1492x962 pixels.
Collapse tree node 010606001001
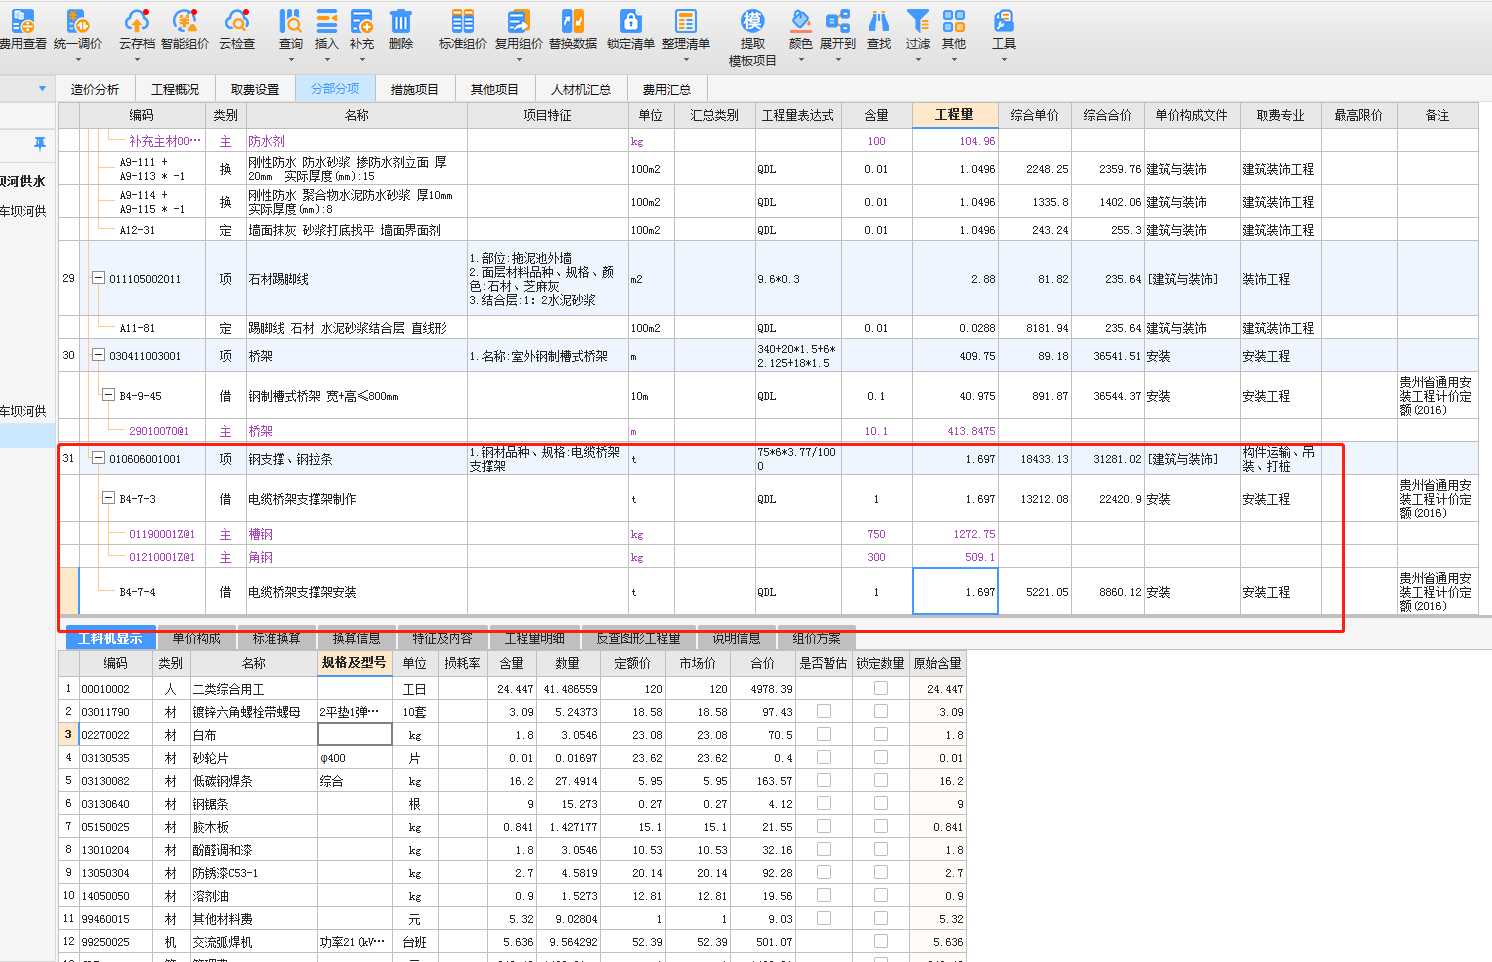pyautogui.click(x=98, y=458)
